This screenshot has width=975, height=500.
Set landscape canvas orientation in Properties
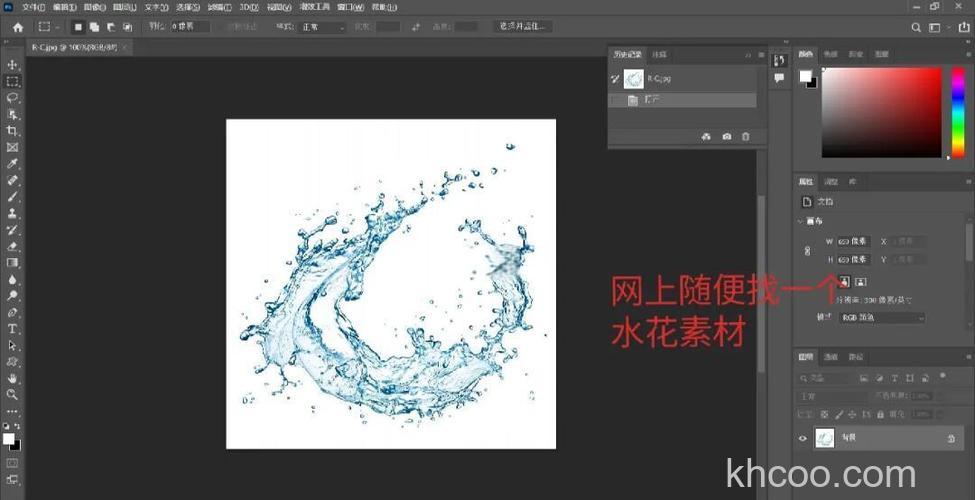coord(861,282)
